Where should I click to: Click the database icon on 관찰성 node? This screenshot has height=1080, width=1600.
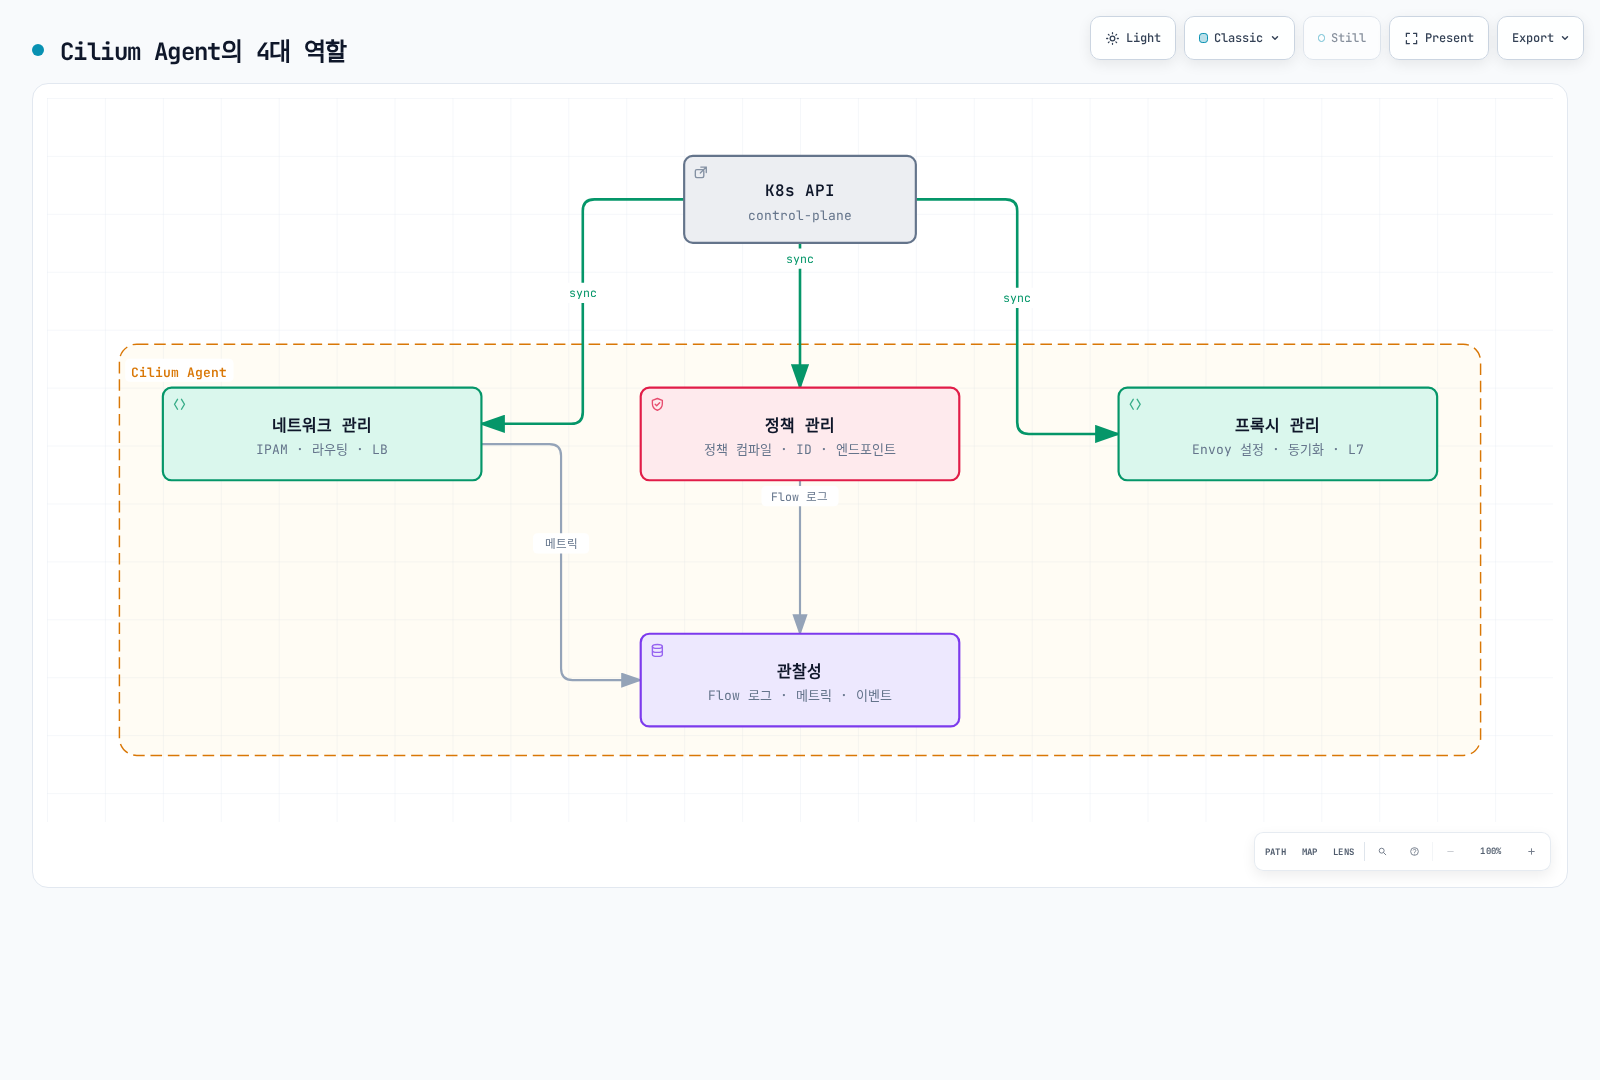[x=657, y=650]
